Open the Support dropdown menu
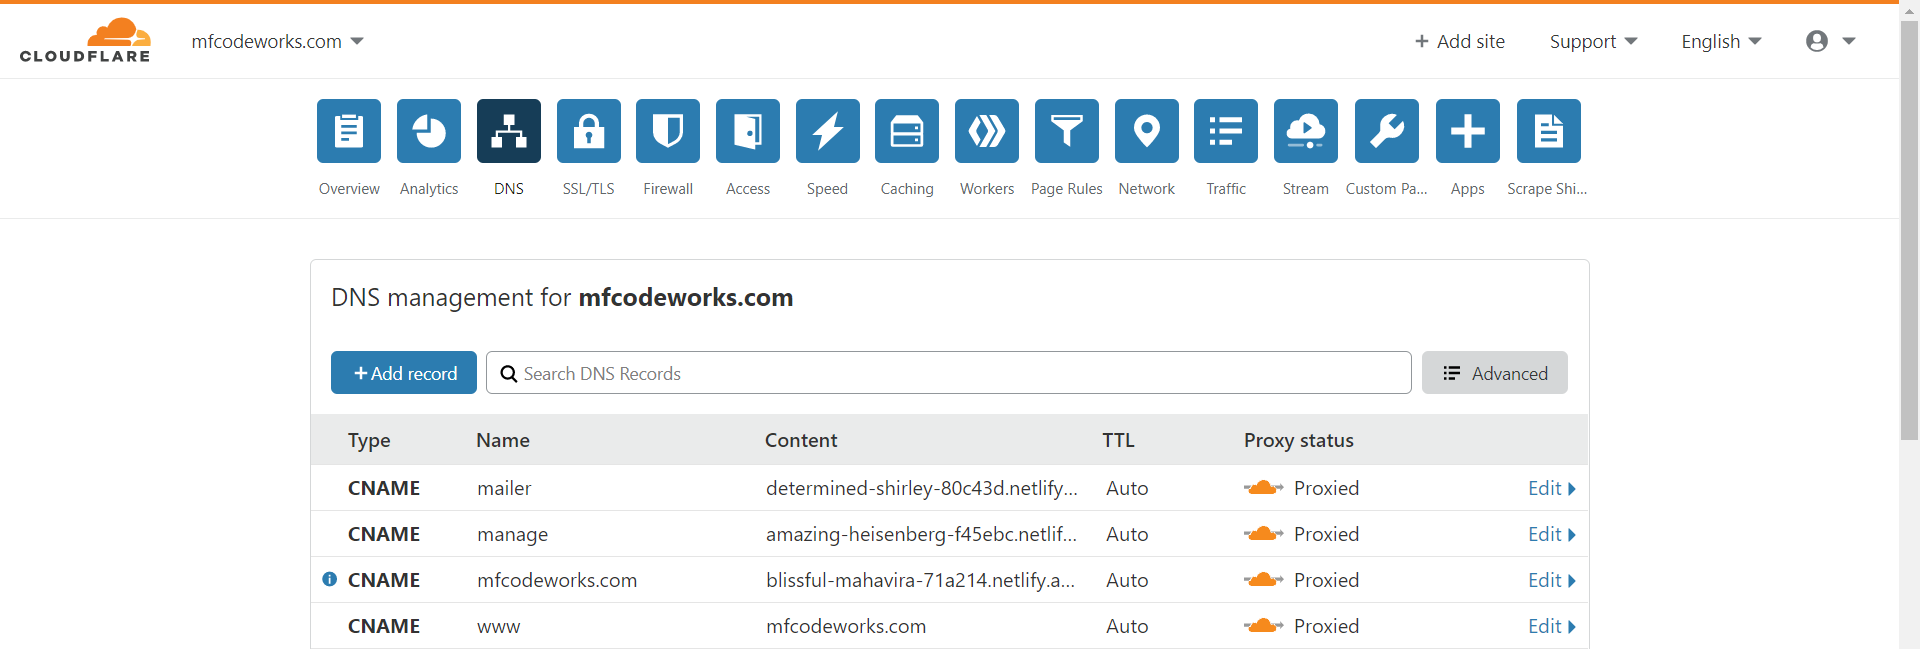The image size is (1920, 649). 1593,41
